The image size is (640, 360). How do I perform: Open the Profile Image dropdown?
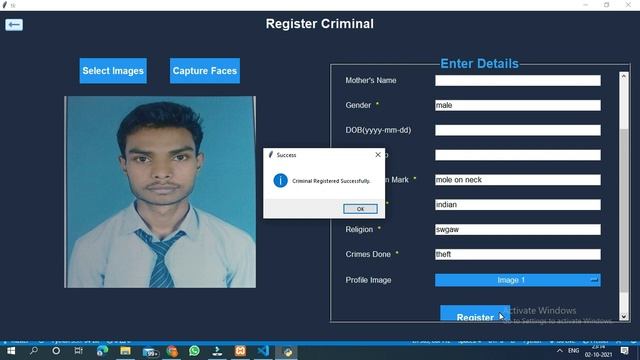(x=518, y=280)
